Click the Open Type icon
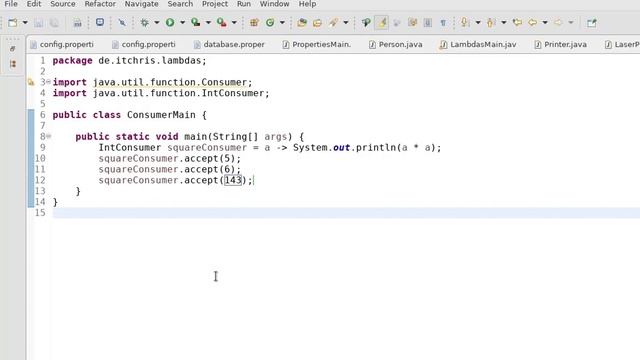 click(302, 23)
